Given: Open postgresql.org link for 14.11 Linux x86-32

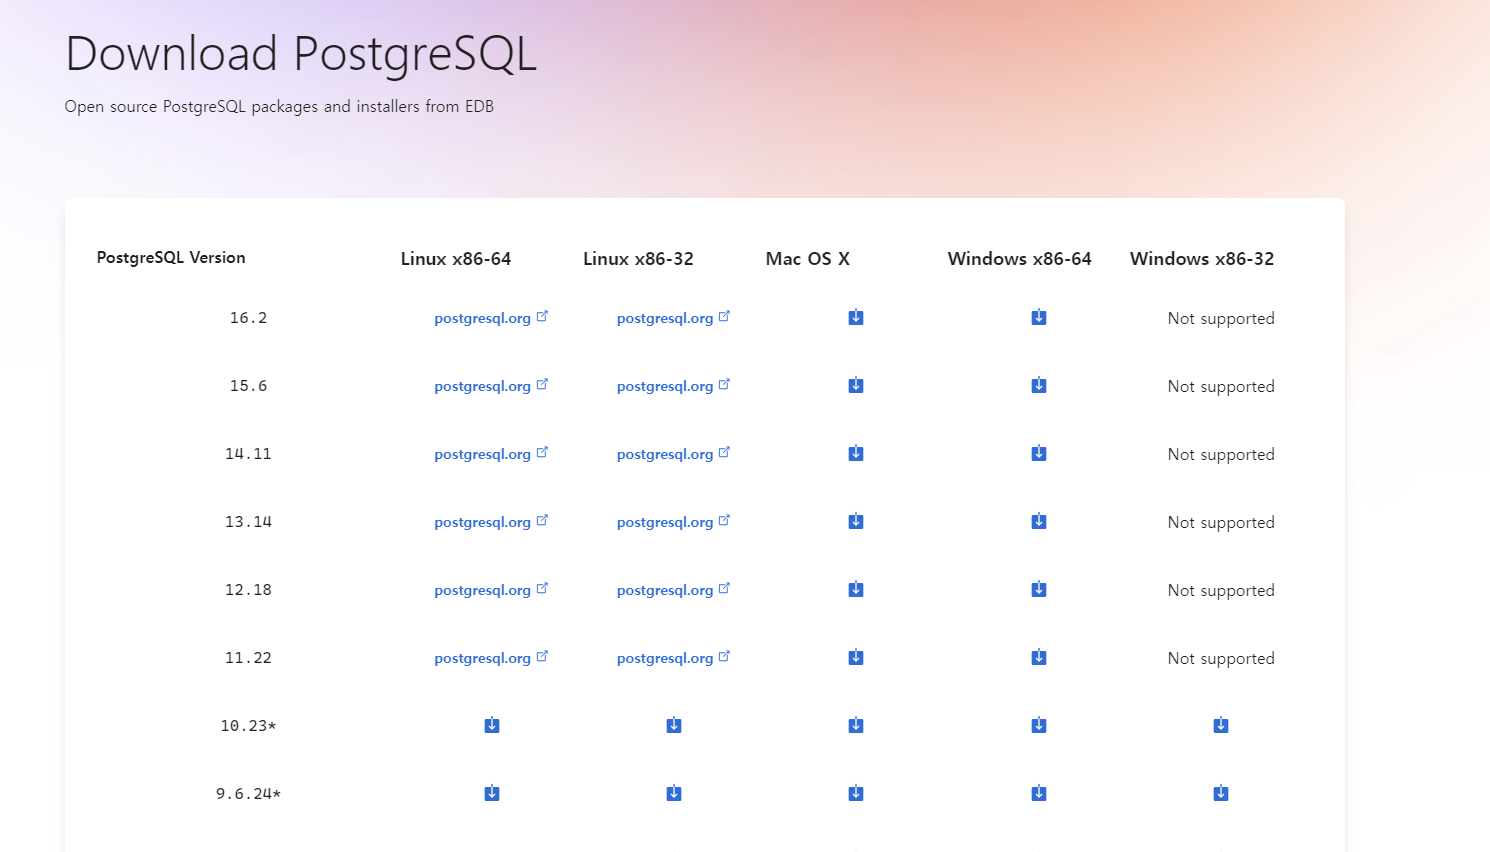Looking at the screenshot, I should 674,454.
